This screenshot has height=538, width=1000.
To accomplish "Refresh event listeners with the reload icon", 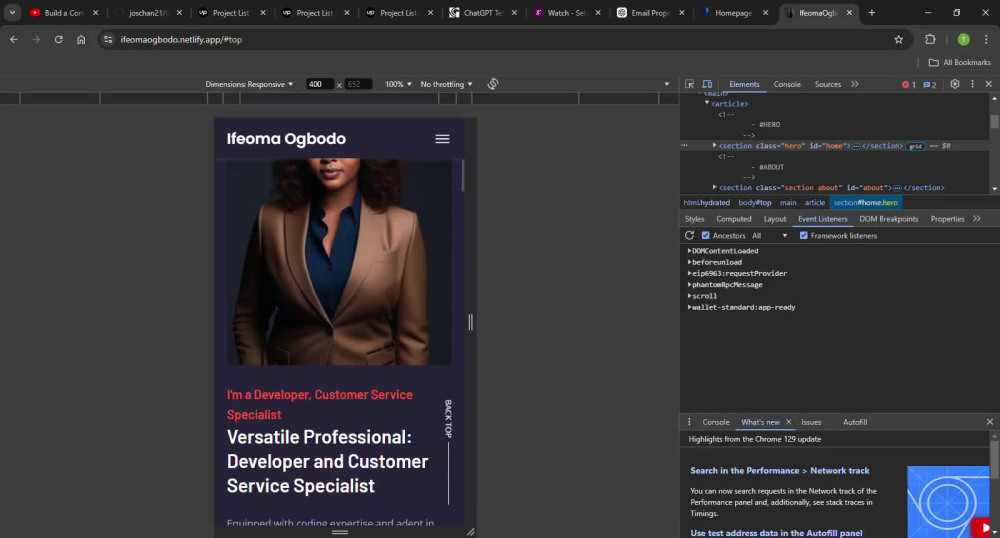I will click(x=689, y=235).
